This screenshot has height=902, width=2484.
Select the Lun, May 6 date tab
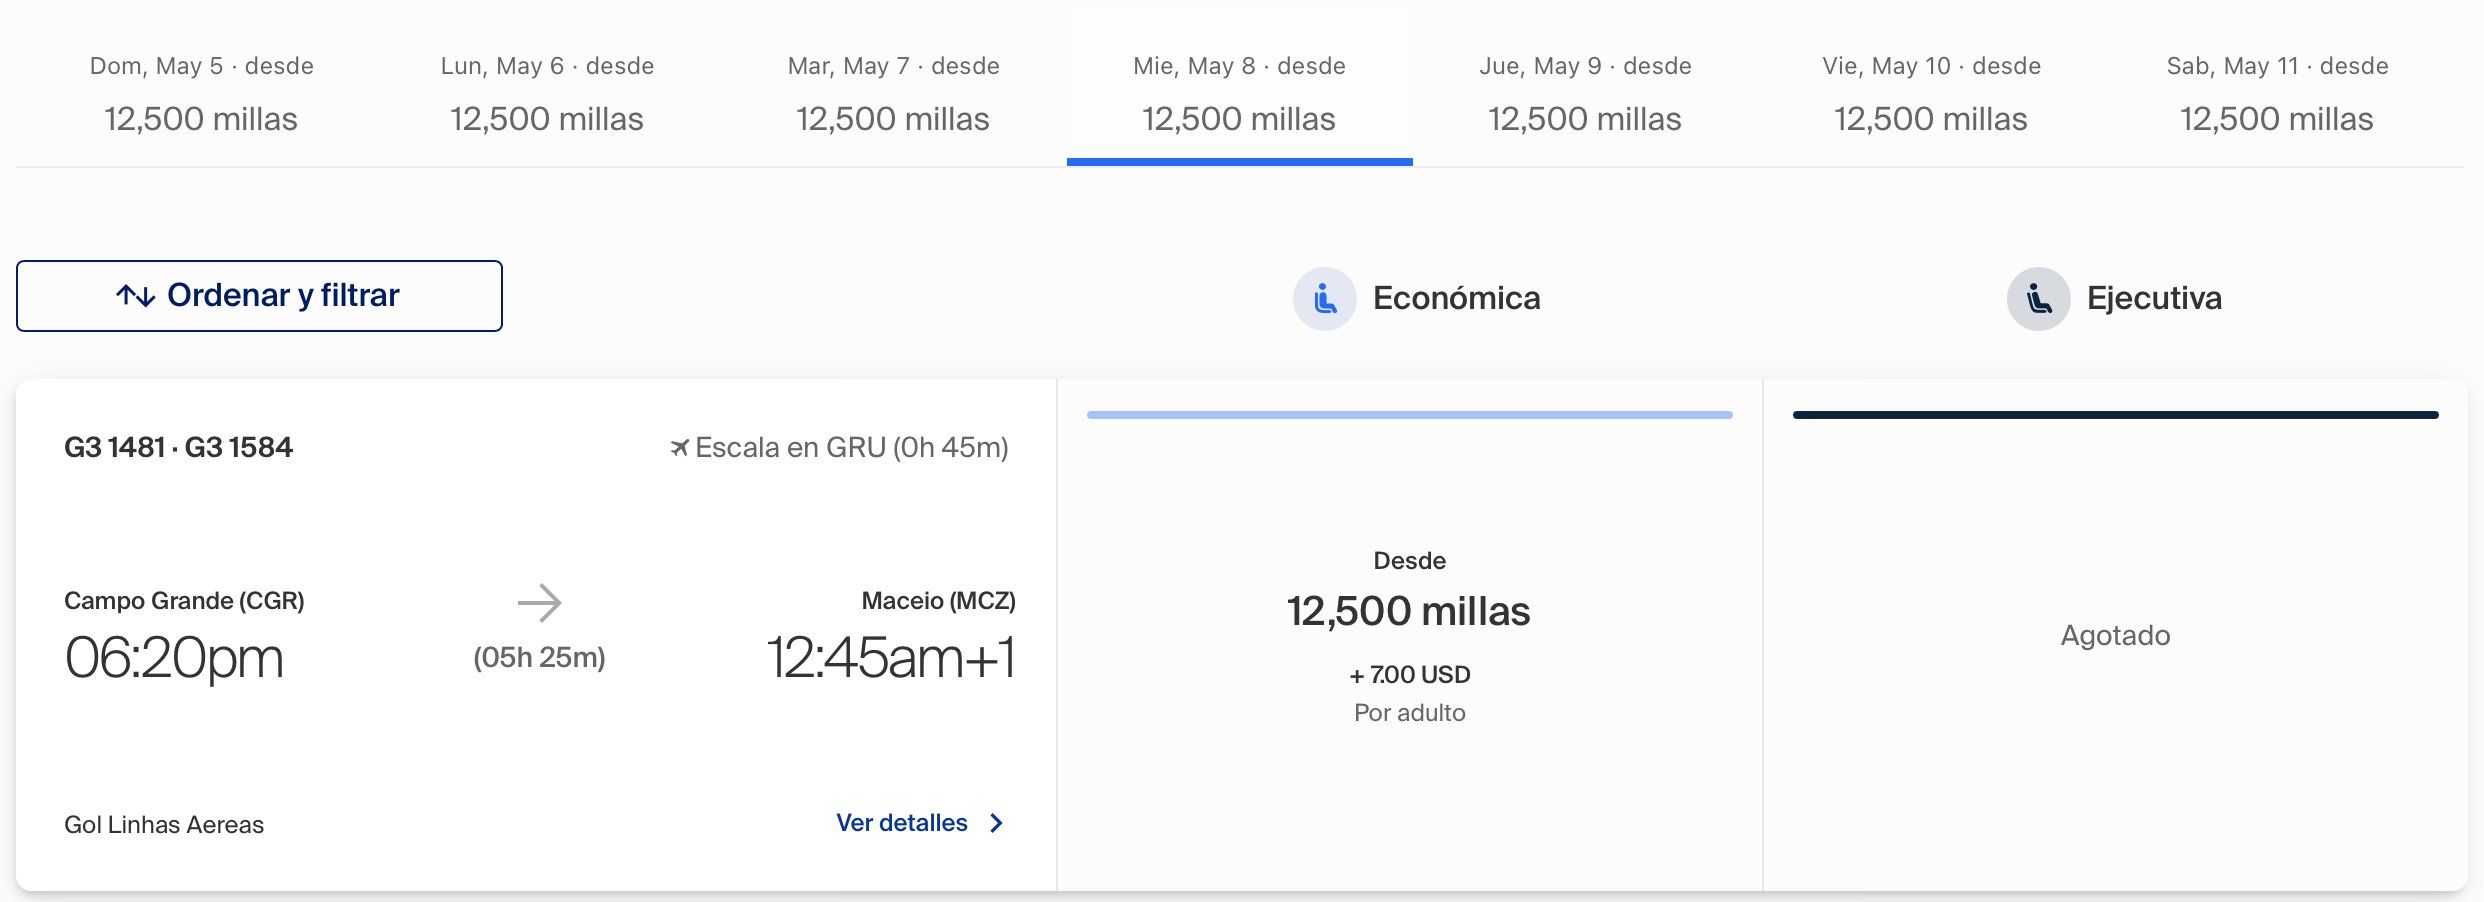[547, 94]
